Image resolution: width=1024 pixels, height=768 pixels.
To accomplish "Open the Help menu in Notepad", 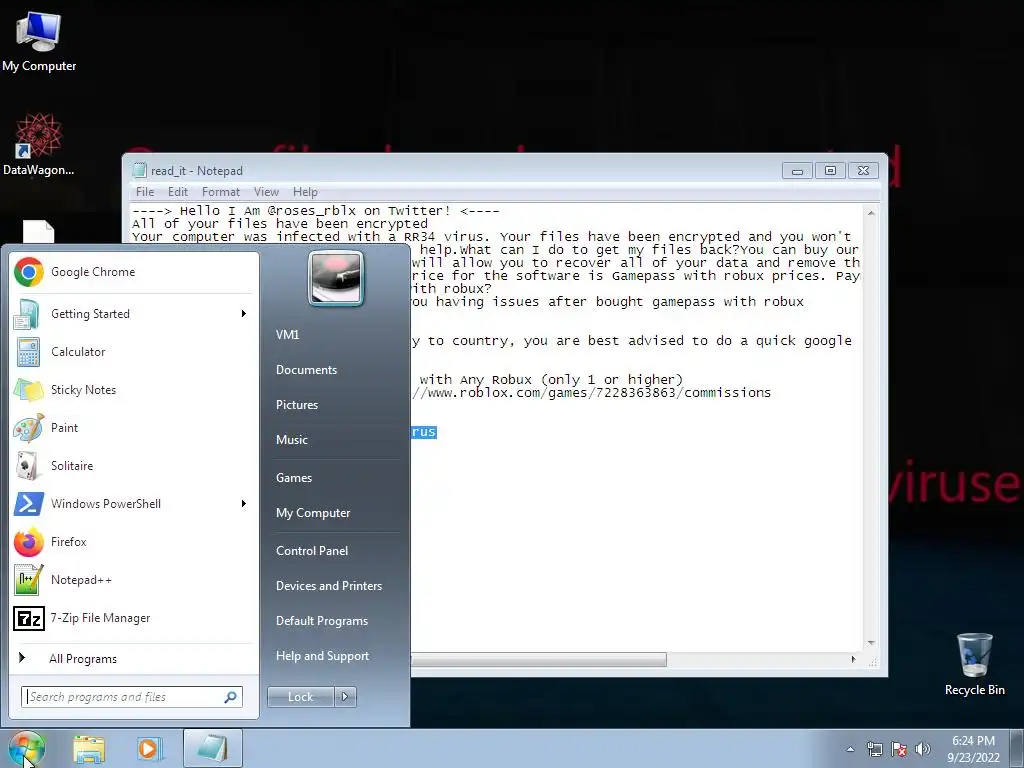I will tap(305, 192).
